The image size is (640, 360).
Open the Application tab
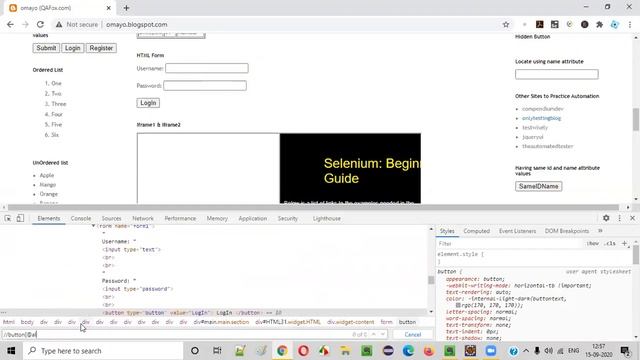pos(253,218)
